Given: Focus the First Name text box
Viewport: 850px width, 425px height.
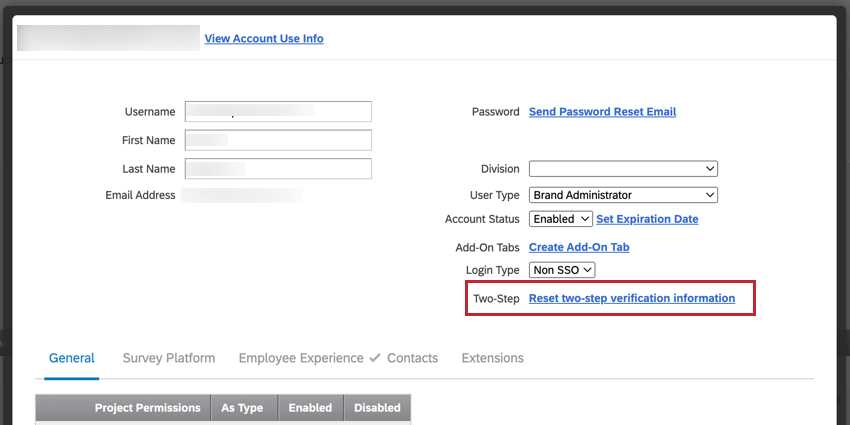Looking at the screenshot, I should coord(278,140).
